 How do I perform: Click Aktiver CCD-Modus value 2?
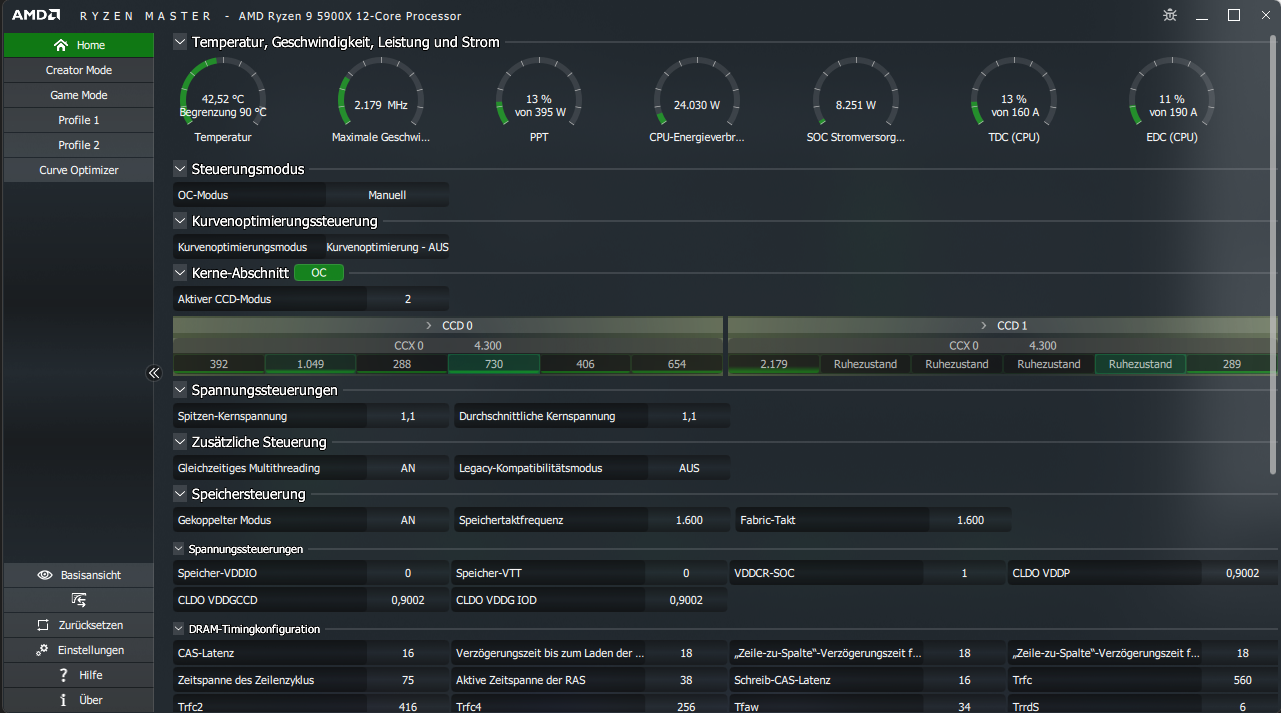tap(408, 299)
